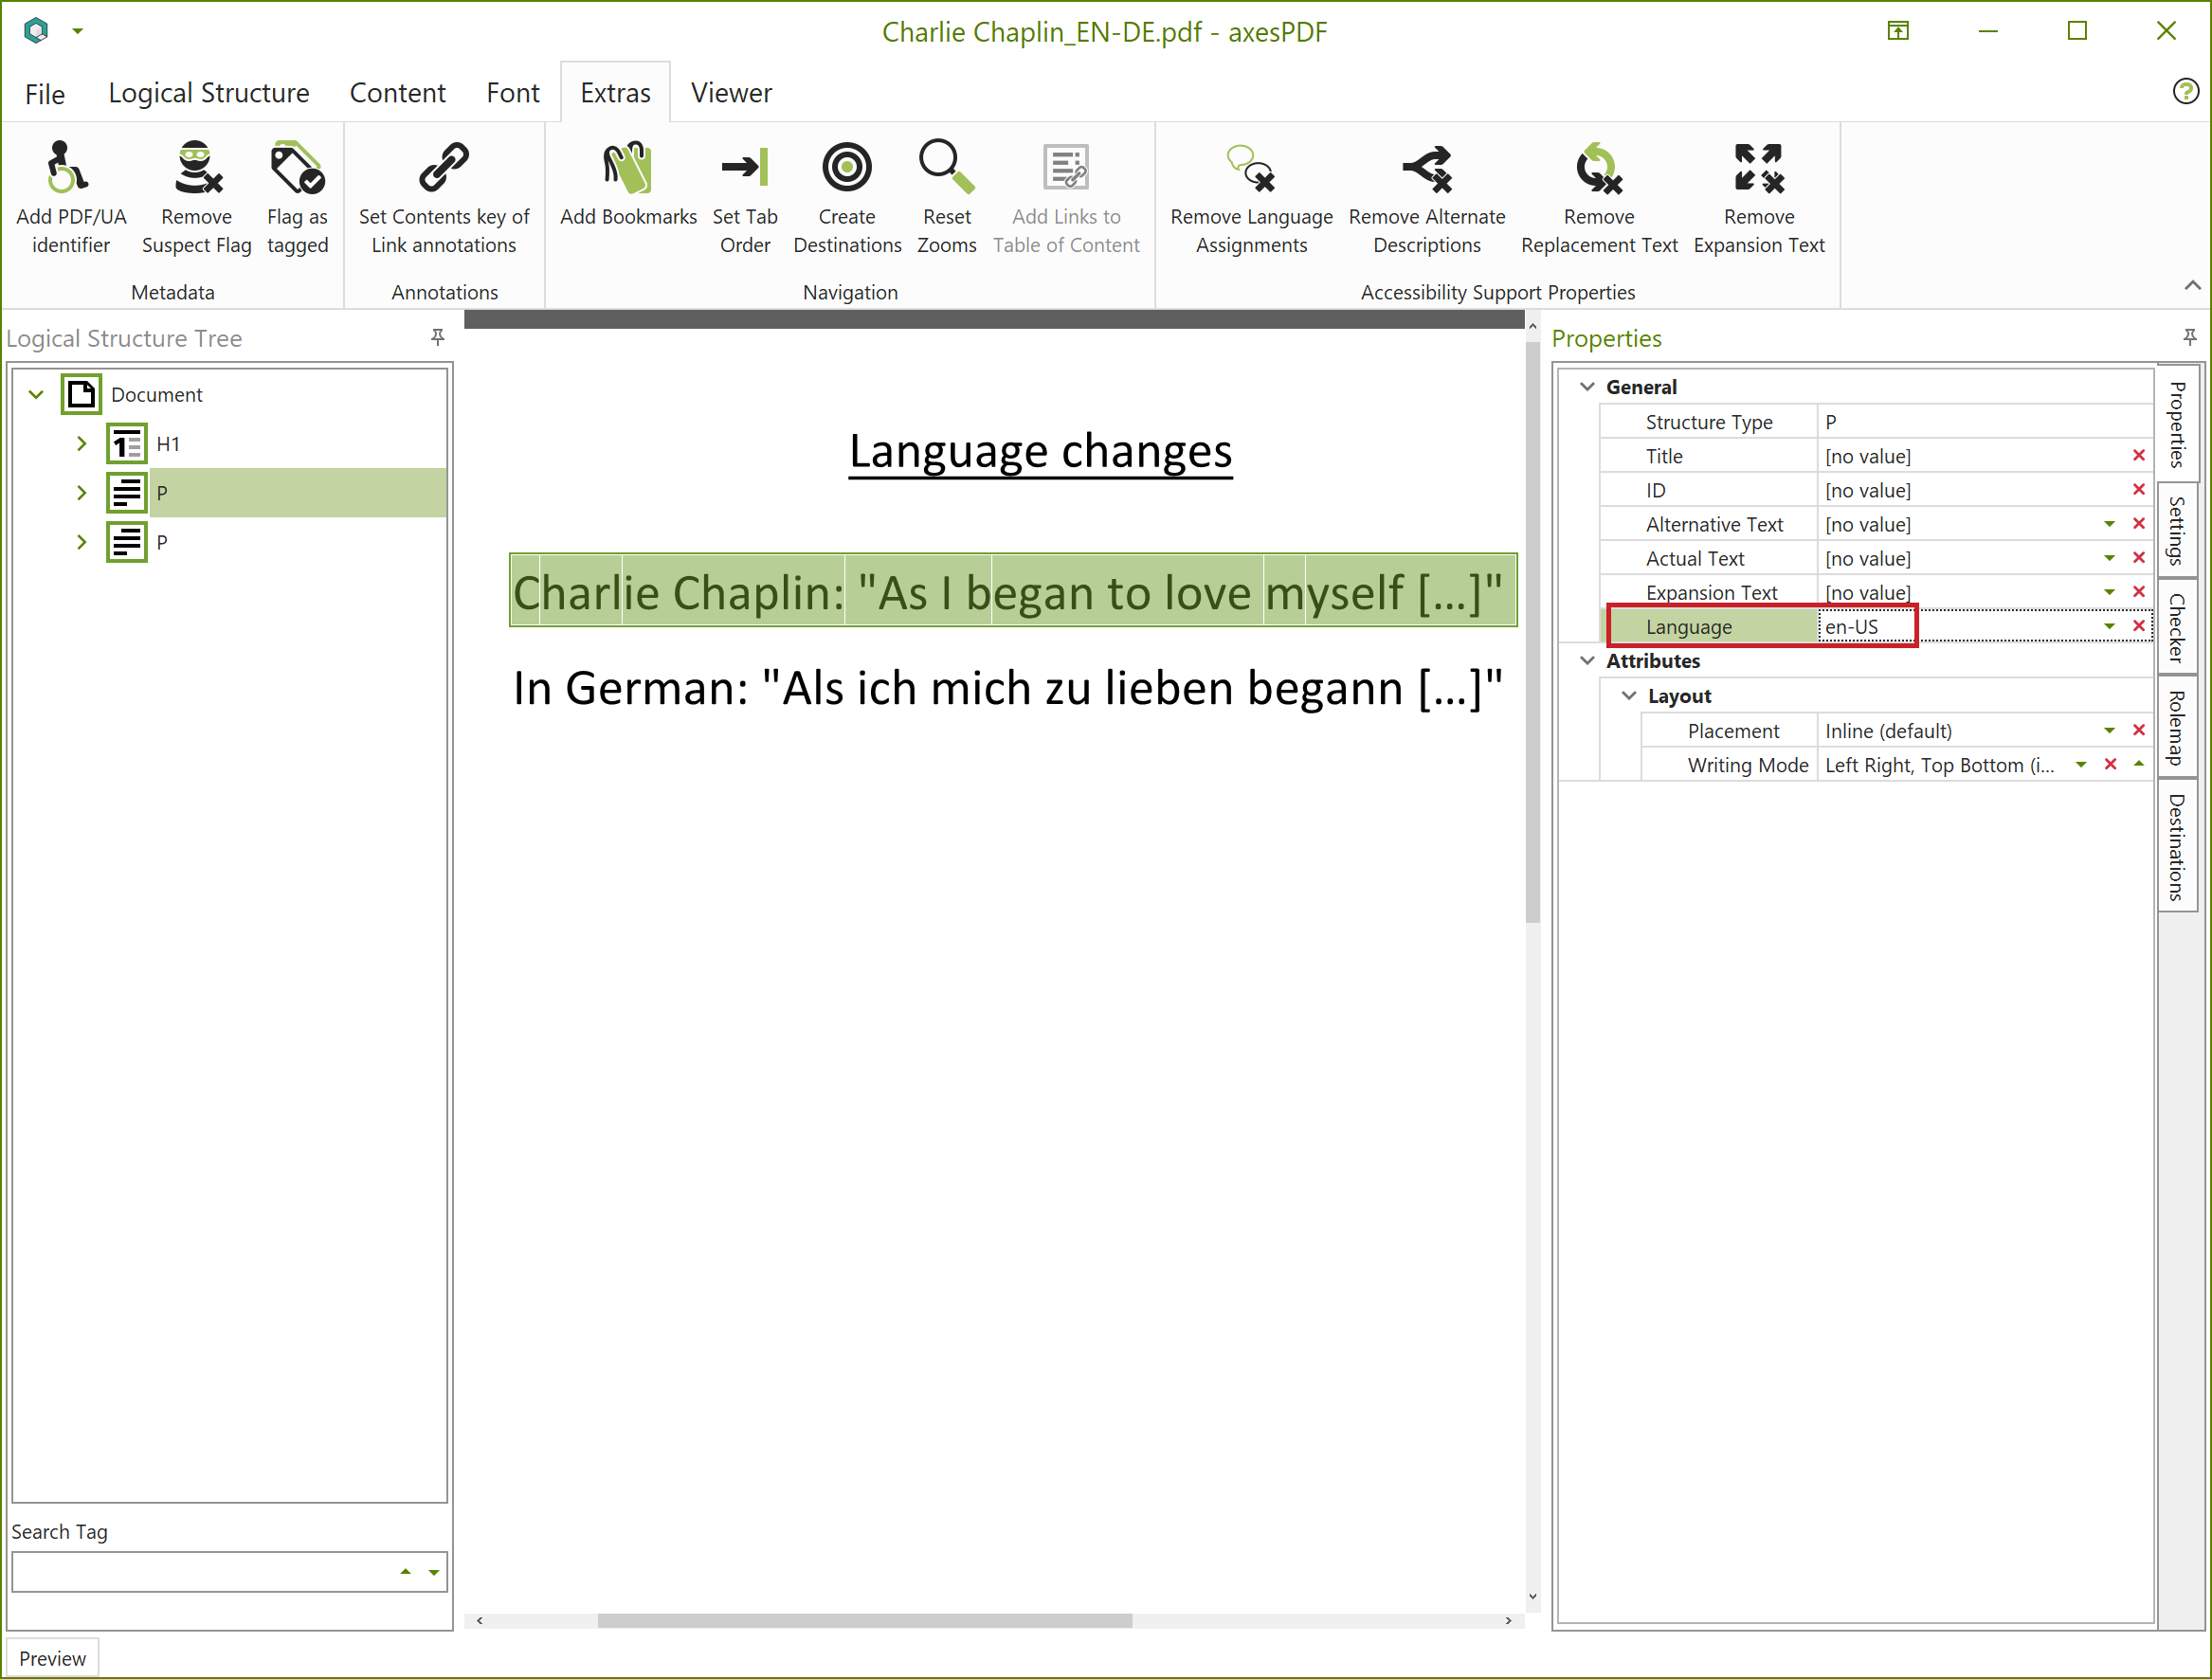Switch to Content ribbon tab
2212x1679 pixels.
point(397,93)
